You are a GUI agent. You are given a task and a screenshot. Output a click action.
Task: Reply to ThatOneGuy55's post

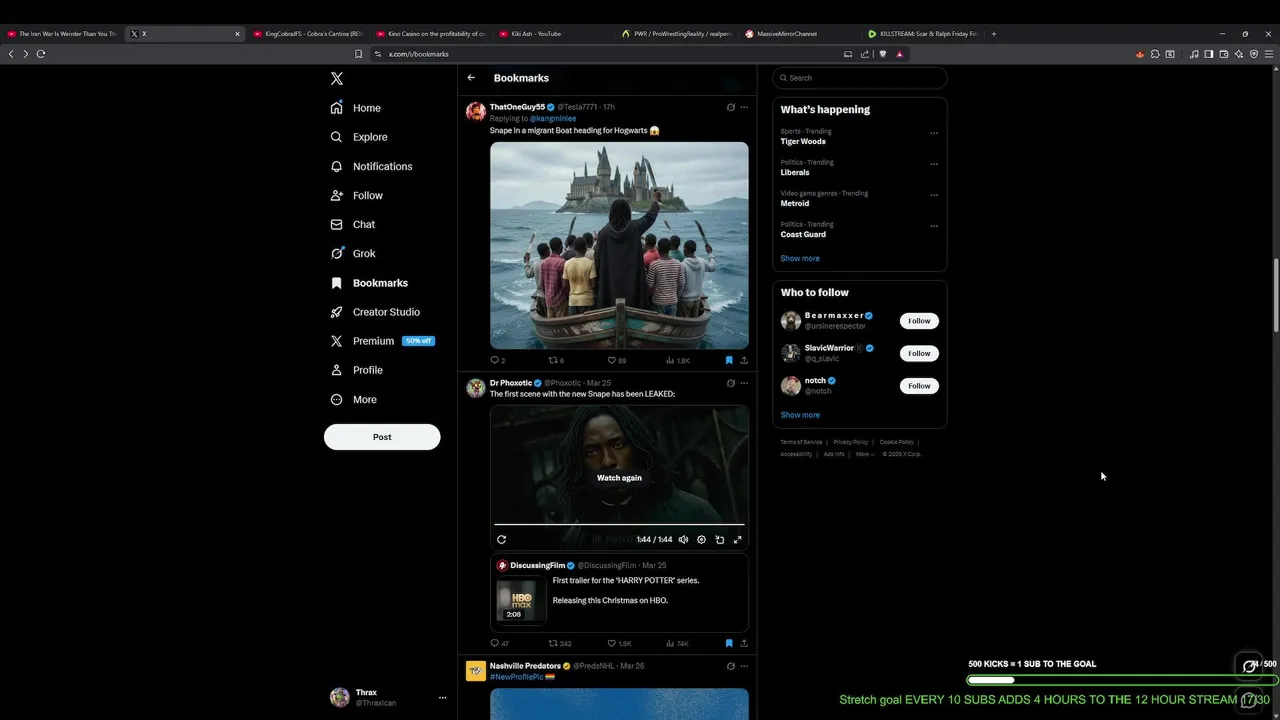coord(497,360)
